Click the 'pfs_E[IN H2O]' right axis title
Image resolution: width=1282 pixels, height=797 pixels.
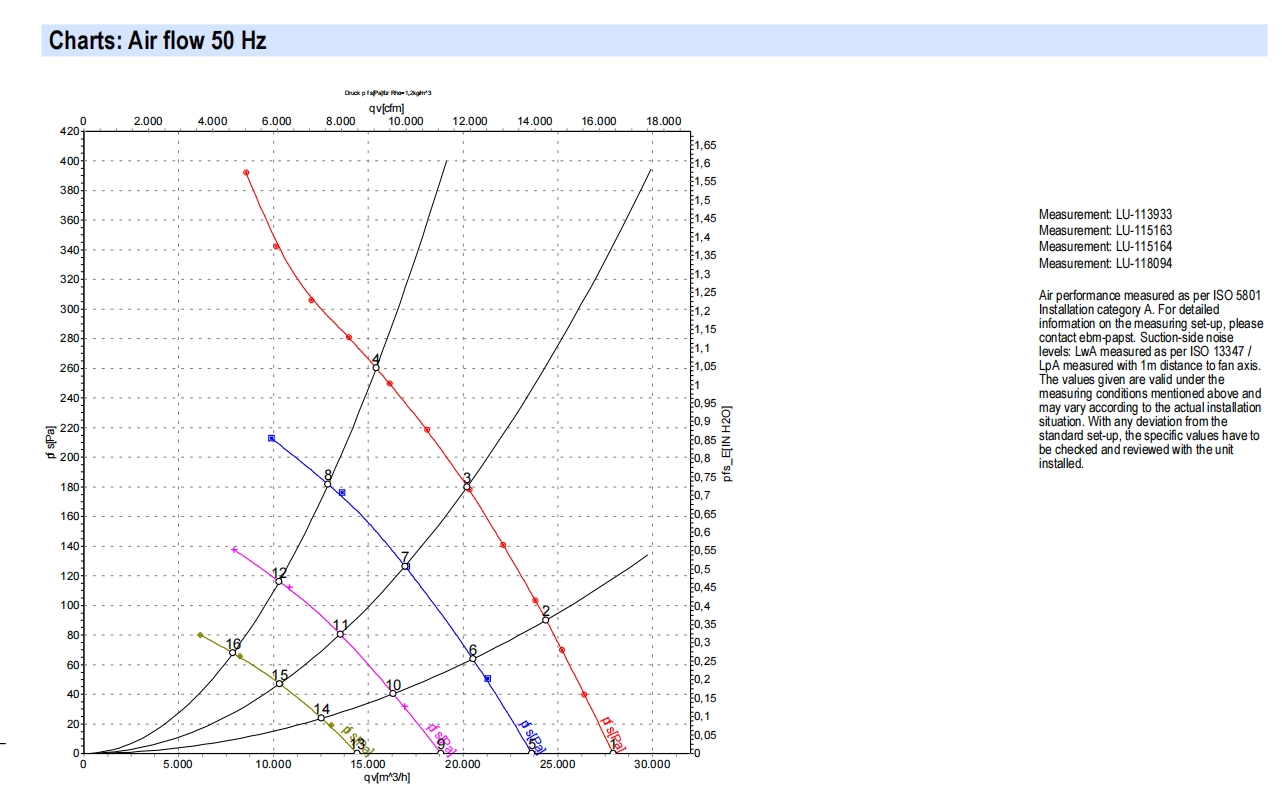pos(728,444)
